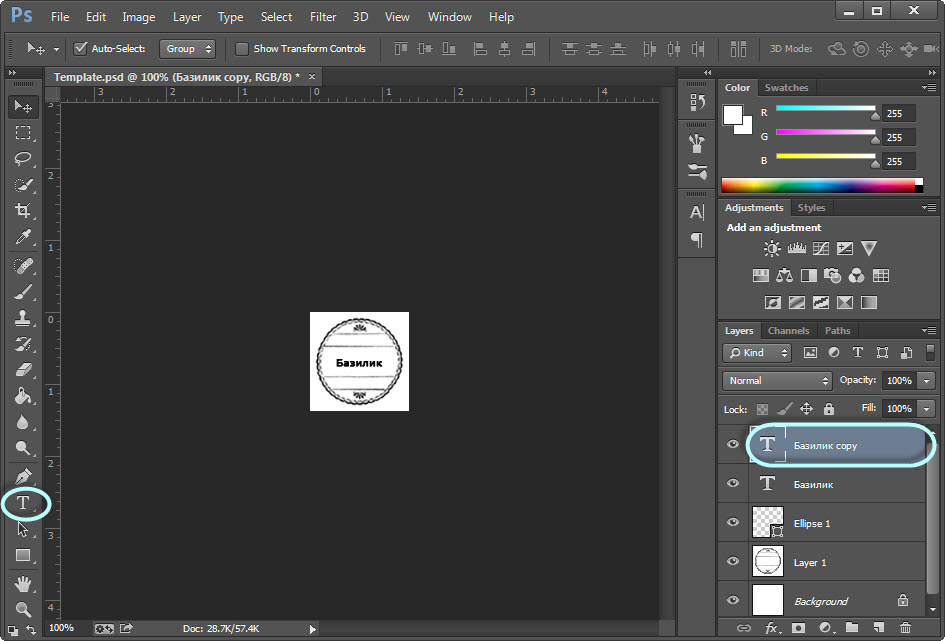Screen dimensions: 945x641
Task: Select the Zoom tool in toolbar
Action: click(22, 609)
